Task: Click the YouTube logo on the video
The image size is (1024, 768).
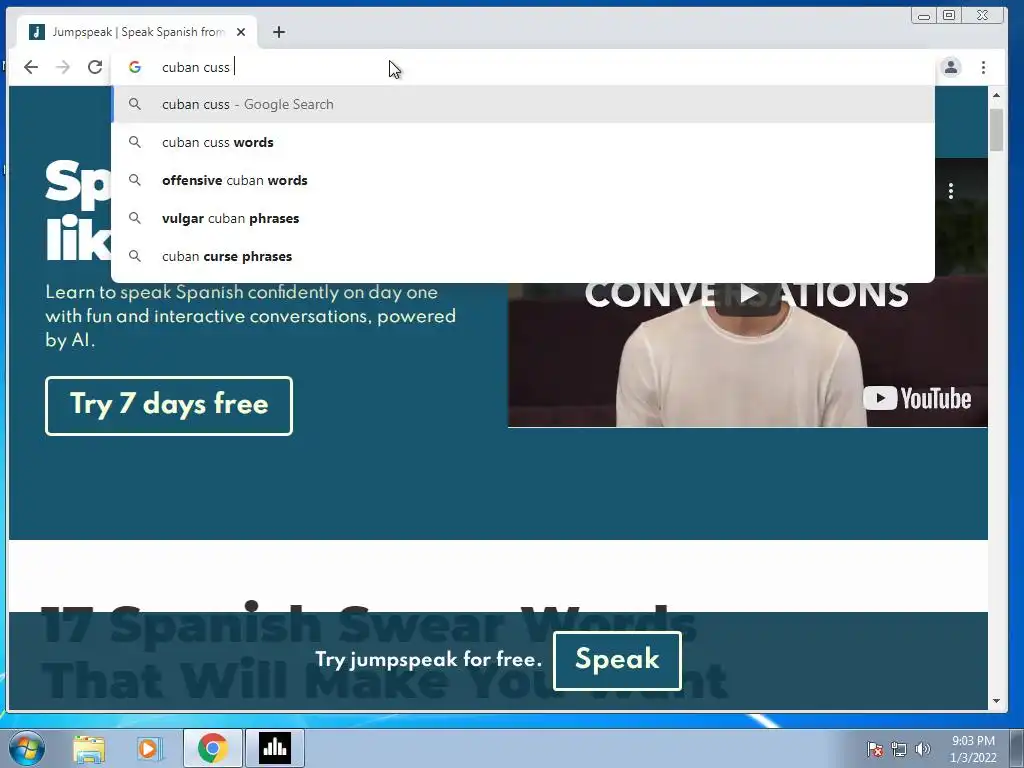Action: [918, 398]
